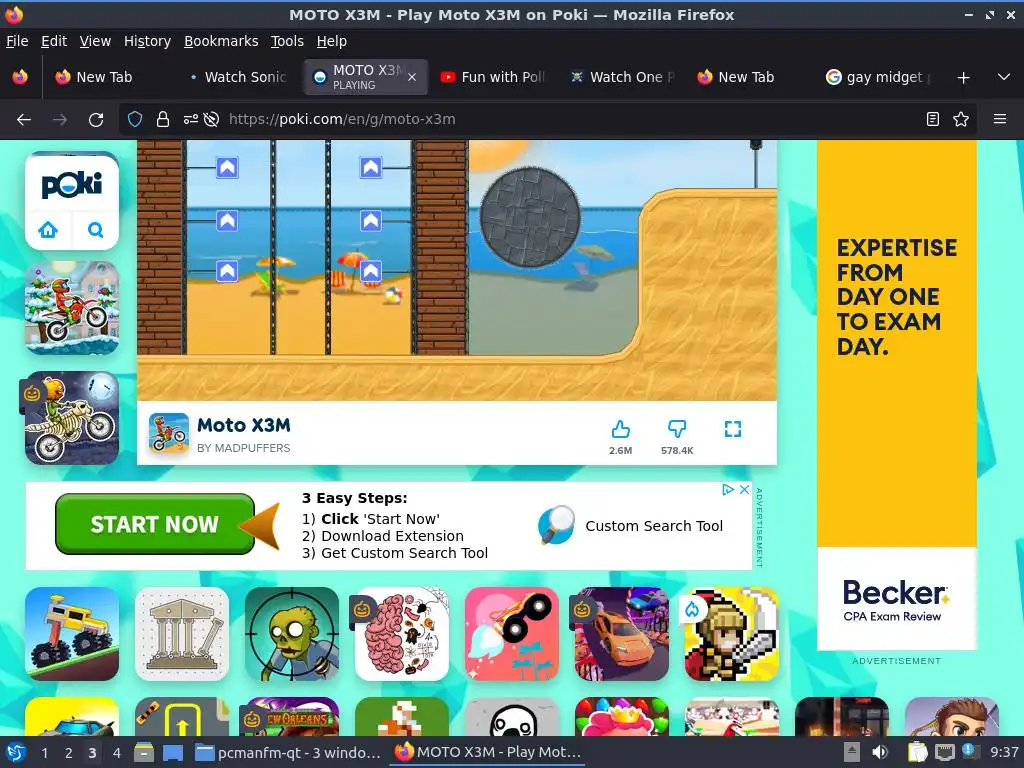Open the brain puzzle game thumbnail
1024x768 pixels.
[402, 633]
